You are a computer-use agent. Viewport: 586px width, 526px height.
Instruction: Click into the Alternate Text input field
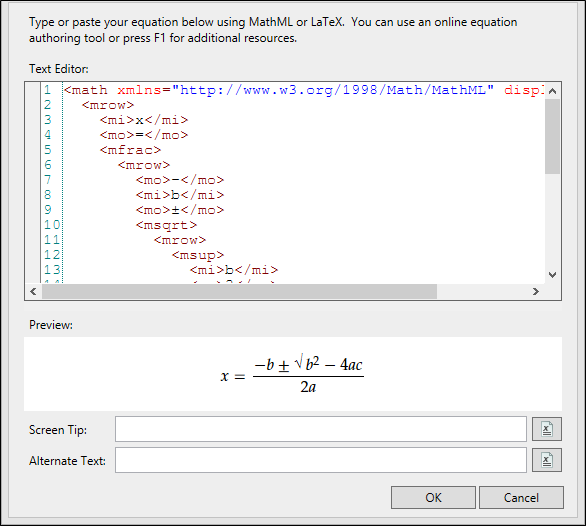coord(321,460)
